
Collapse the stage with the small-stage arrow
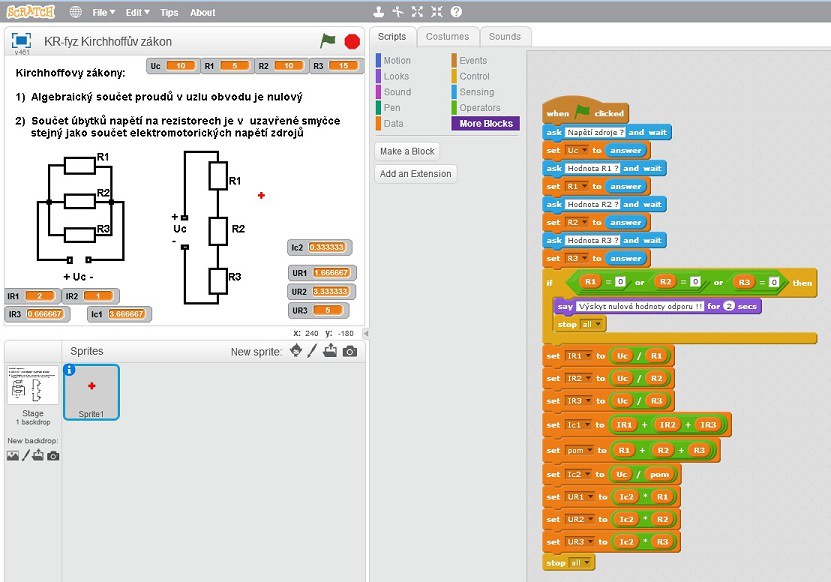pos(365,333)
